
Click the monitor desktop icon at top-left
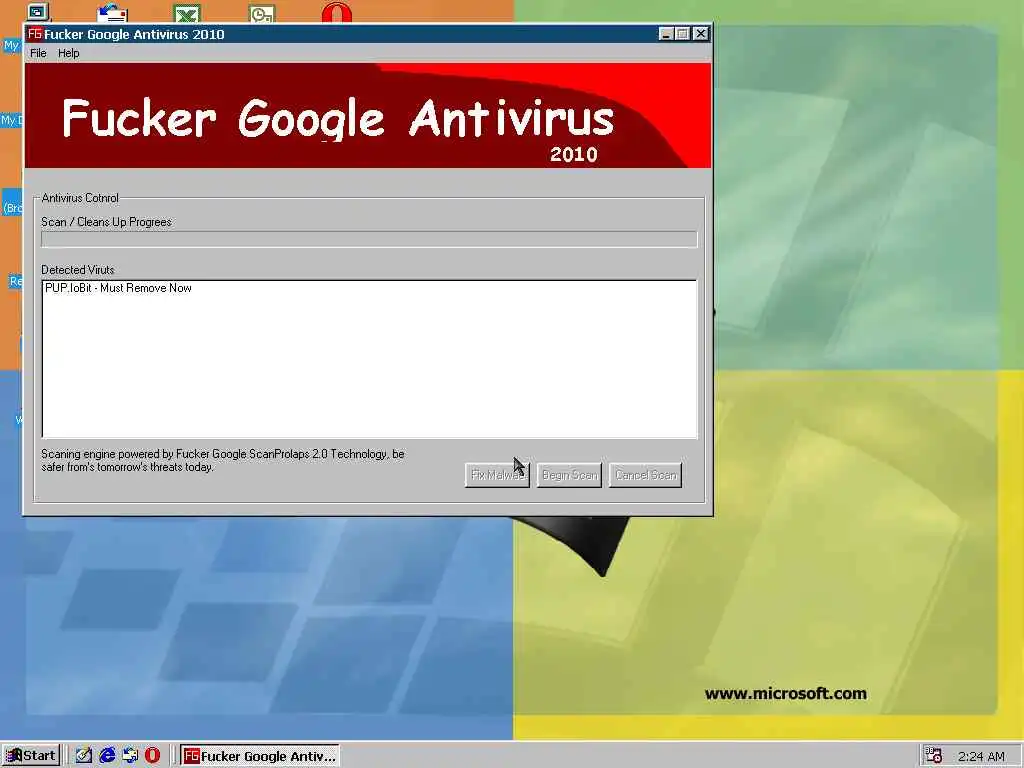(38, 12)
